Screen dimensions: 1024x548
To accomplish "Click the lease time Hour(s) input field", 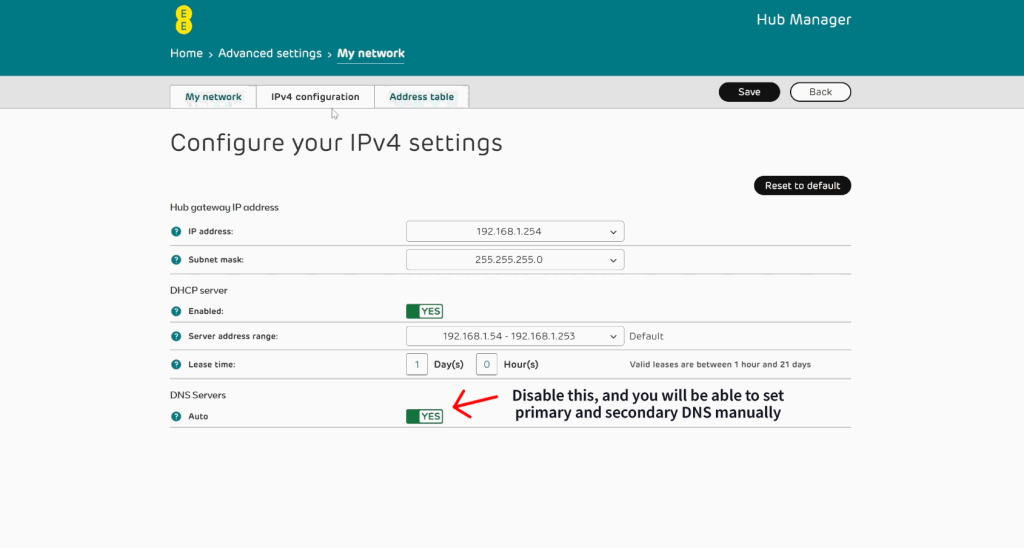I will coord(487,364).
